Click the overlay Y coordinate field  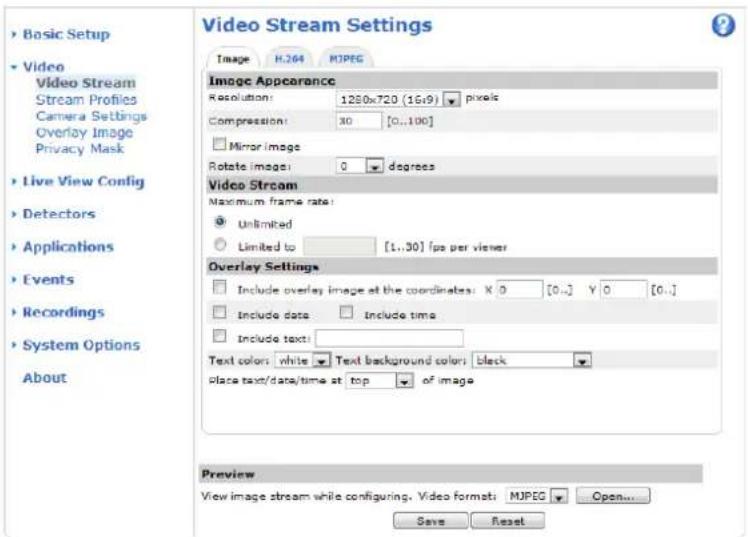pyautogui.click(x=623, y=289)
